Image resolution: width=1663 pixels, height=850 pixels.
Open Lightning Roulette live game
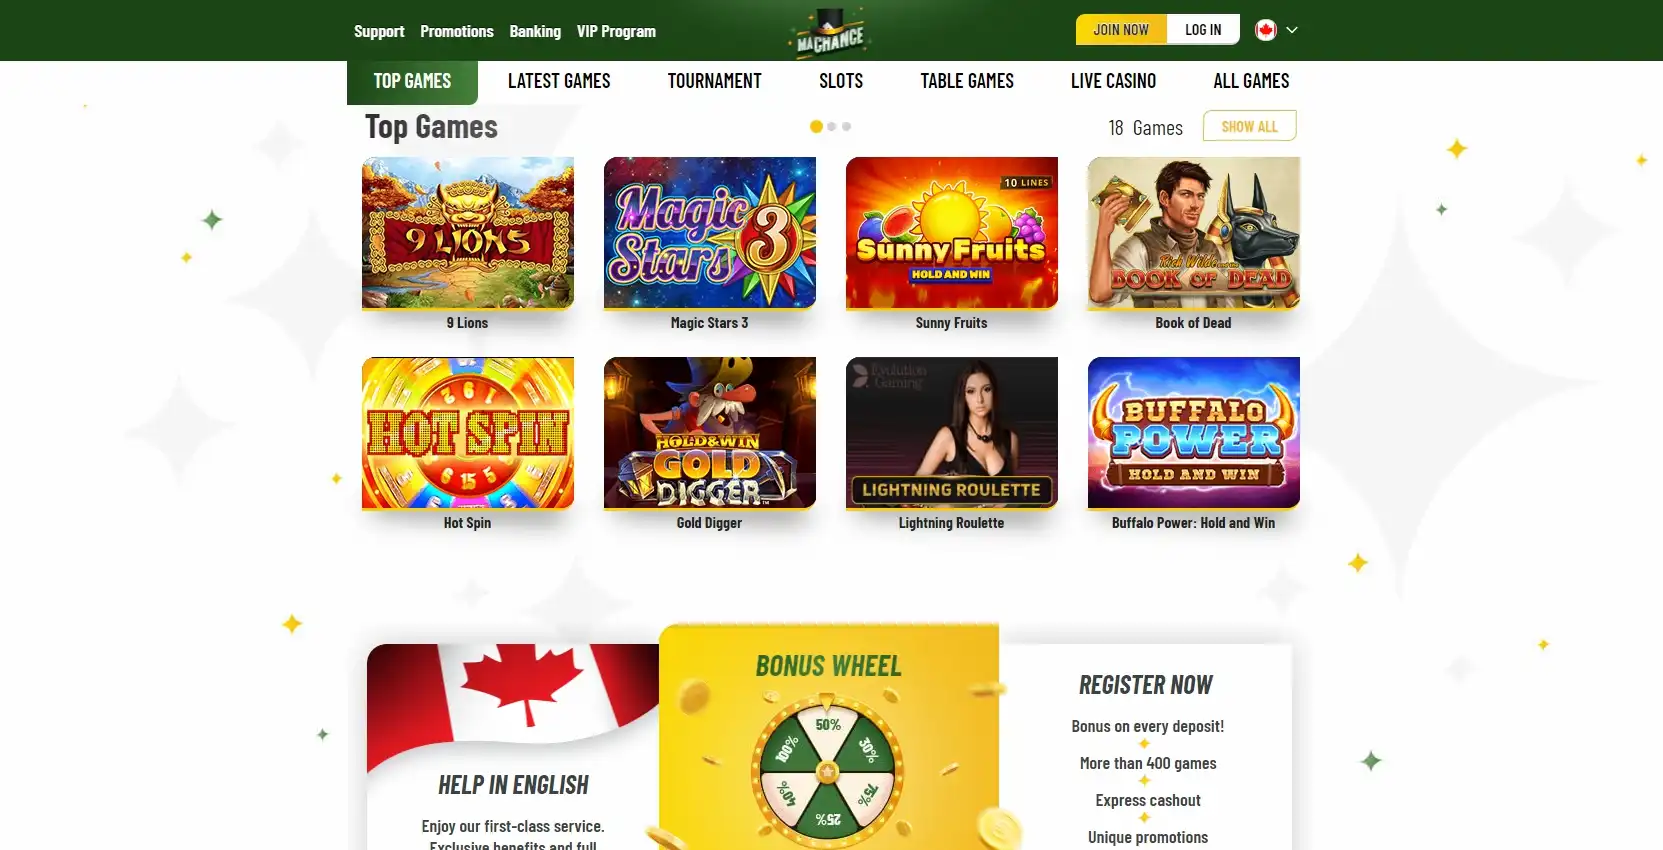pyautogui.click(x=952, y=432)
